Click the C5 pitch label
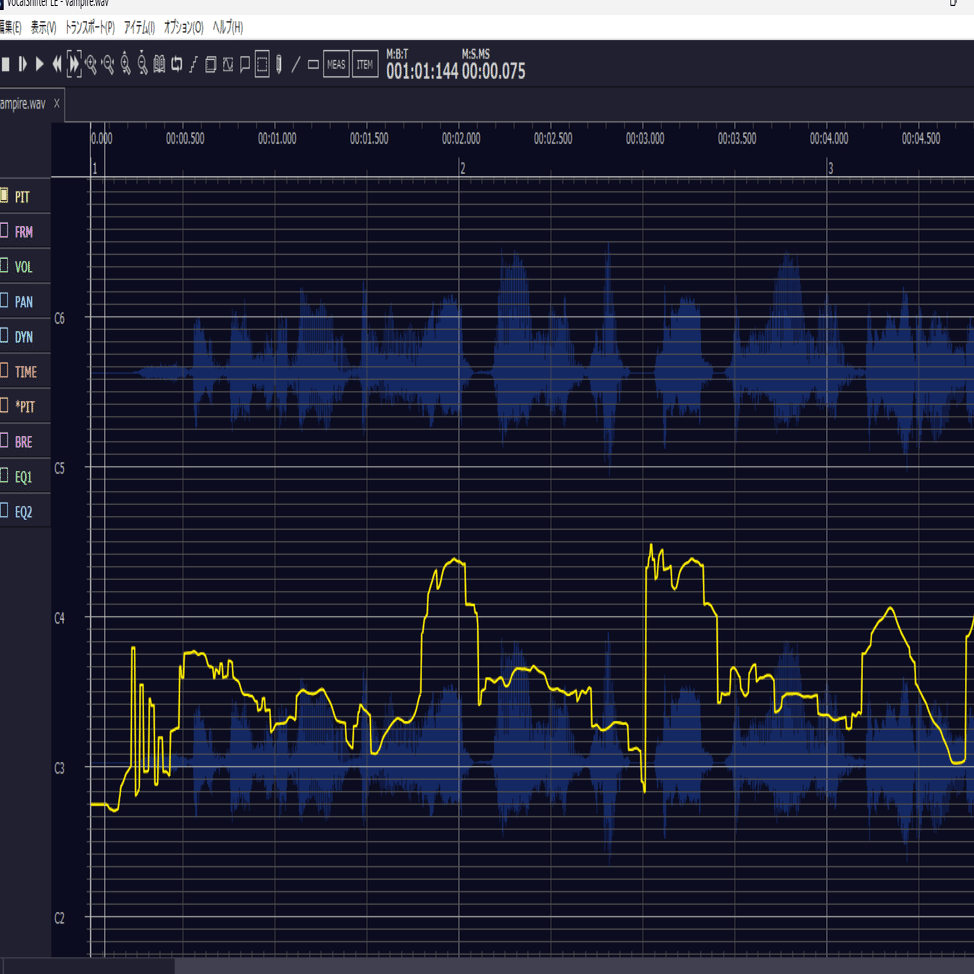974x974 pixels. pyautogui.click(x=60, y=468)
